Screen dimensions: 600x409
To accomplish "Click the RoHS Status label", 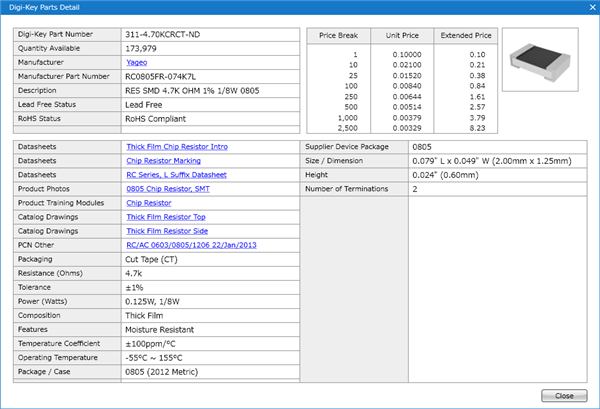I will (x=39, y=119).
